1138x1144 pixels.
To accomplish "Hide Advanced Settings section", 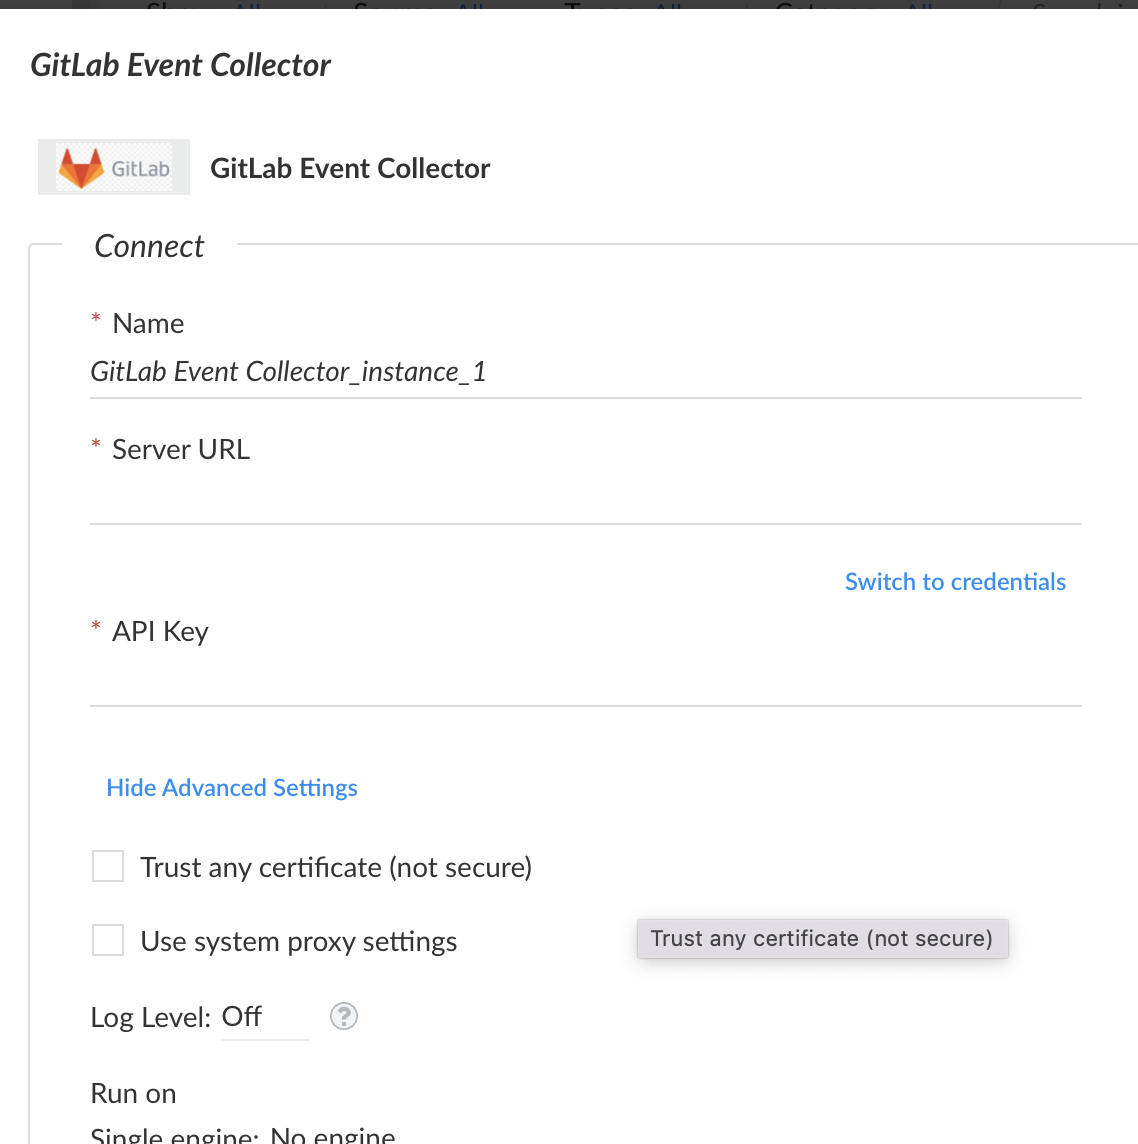I will pos(232,788).
